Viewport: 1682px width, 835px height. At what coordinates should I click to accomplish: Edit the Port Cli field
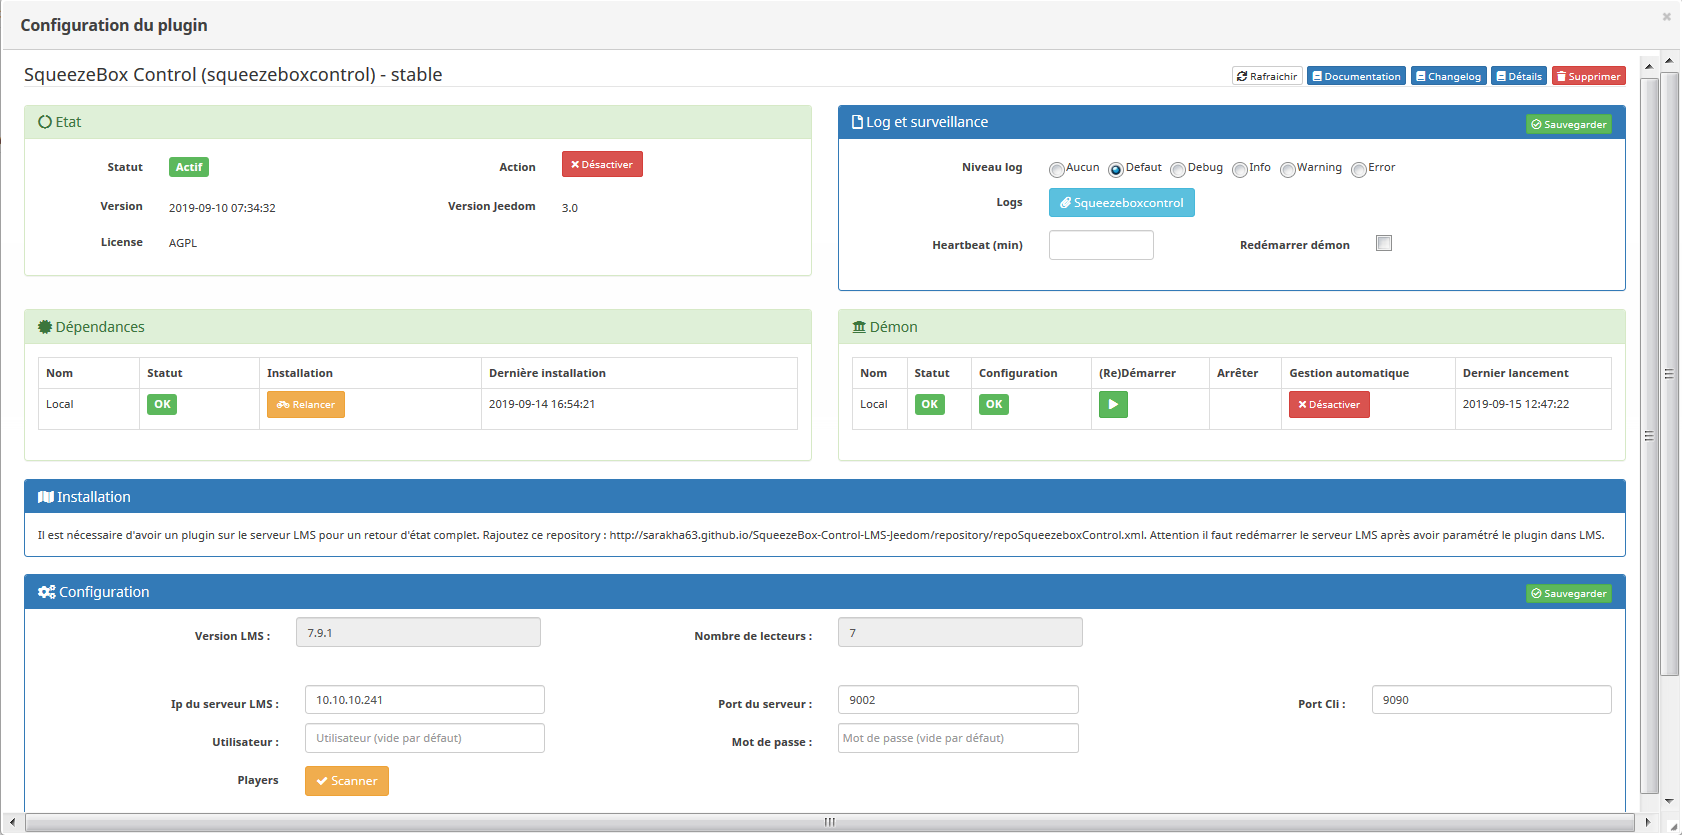(1492, 700)
